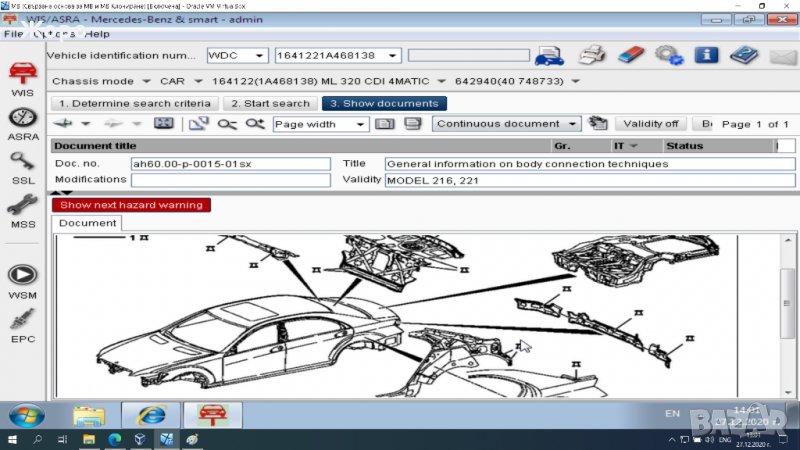Toggle the Validity off button

tap(650, 124)
